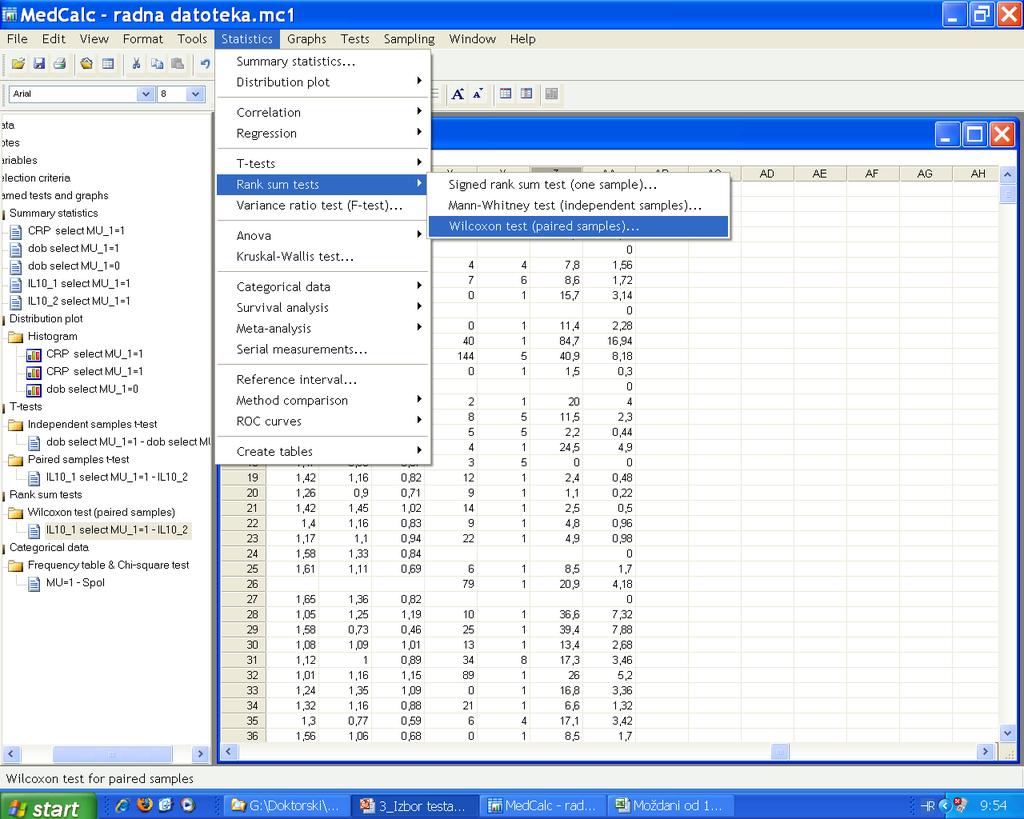Switch to 3_Izbor testa taskbar window

pos(413,806)
